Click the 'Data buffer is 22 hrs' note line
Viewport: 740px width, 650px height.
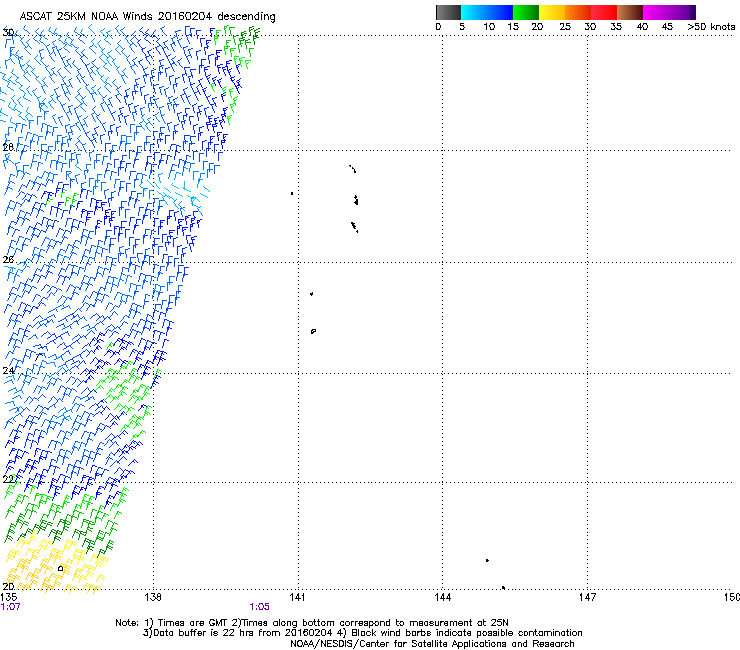(362, 633)
